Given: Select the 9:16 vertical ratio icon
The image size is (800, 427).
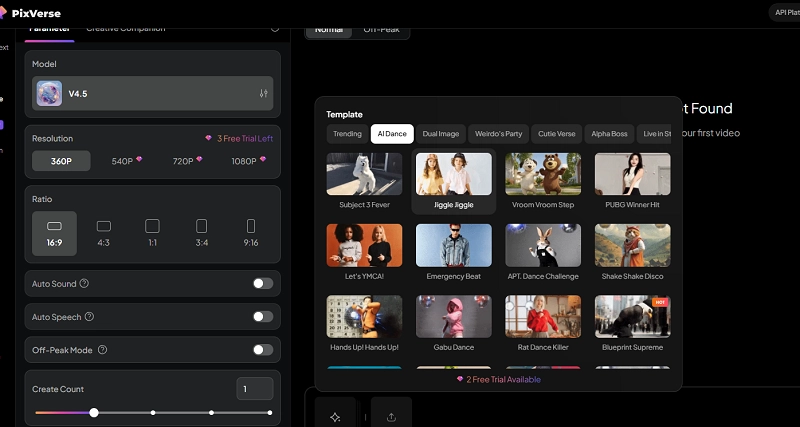Looking at the screenshot, I should (x=250, y=226).
